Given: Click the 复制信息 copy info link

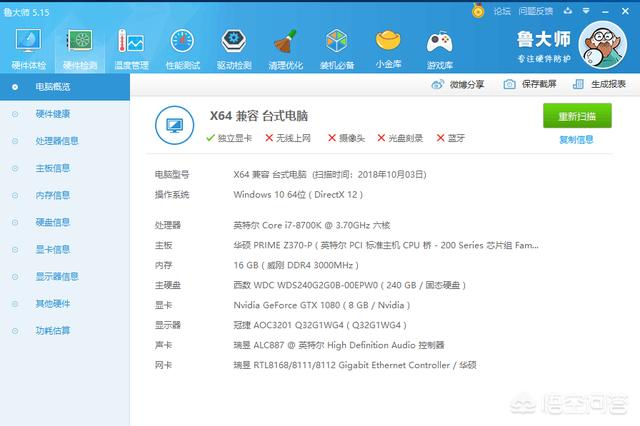Looking at the screenshot, I should tap(576, 140).
